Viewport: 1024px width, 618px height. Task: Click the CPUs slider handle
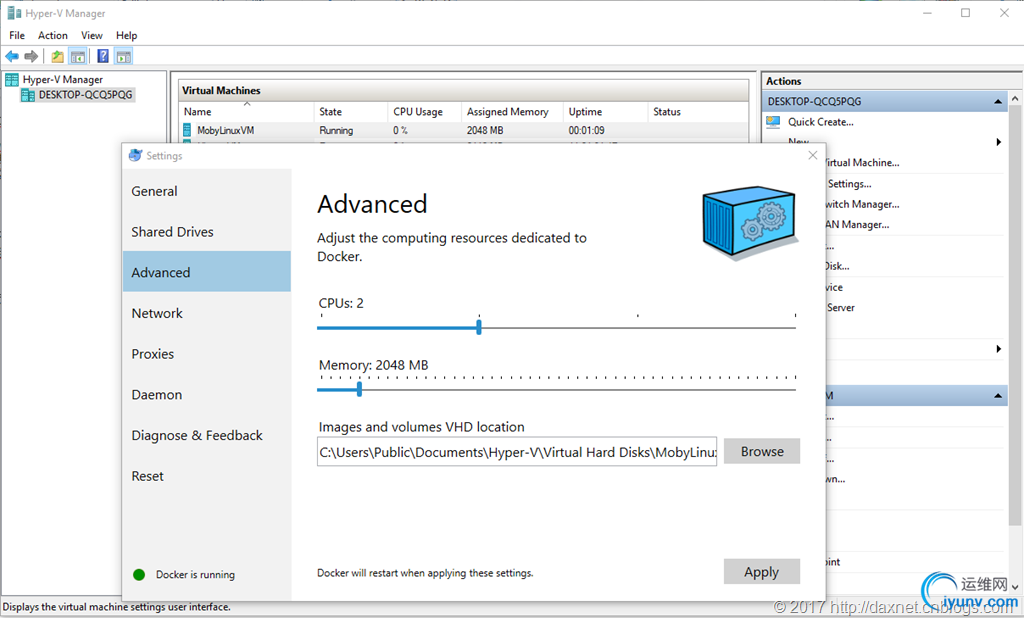click(479, 327)
